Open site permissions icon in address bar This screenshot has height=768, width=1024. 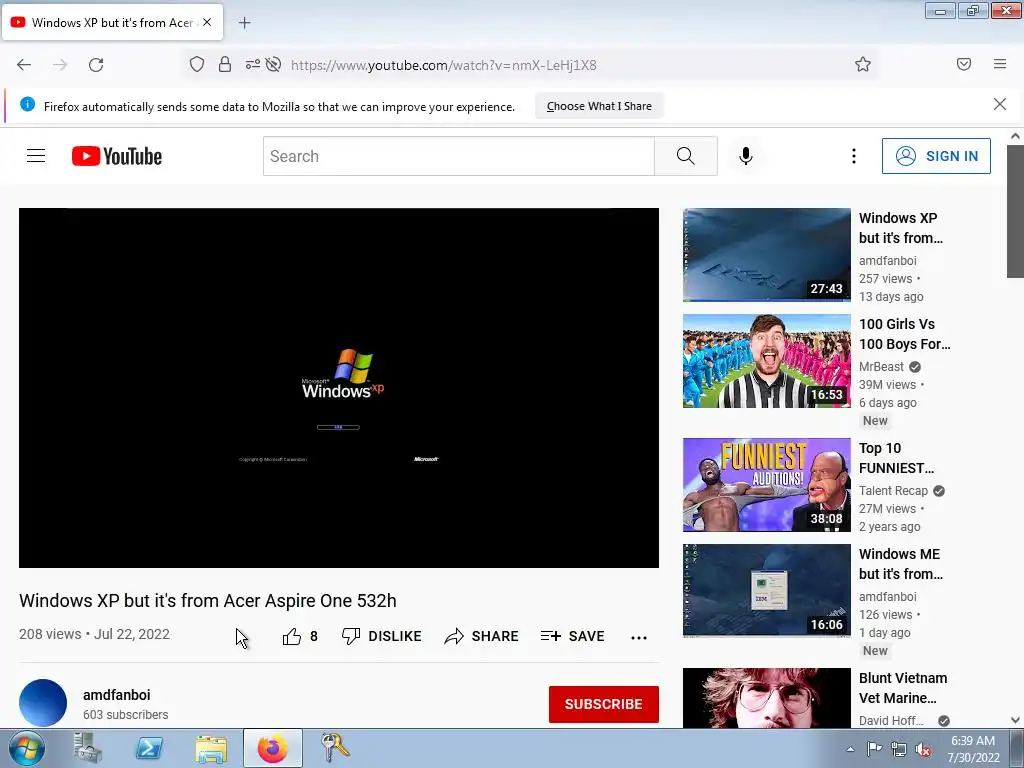(253, 64)
